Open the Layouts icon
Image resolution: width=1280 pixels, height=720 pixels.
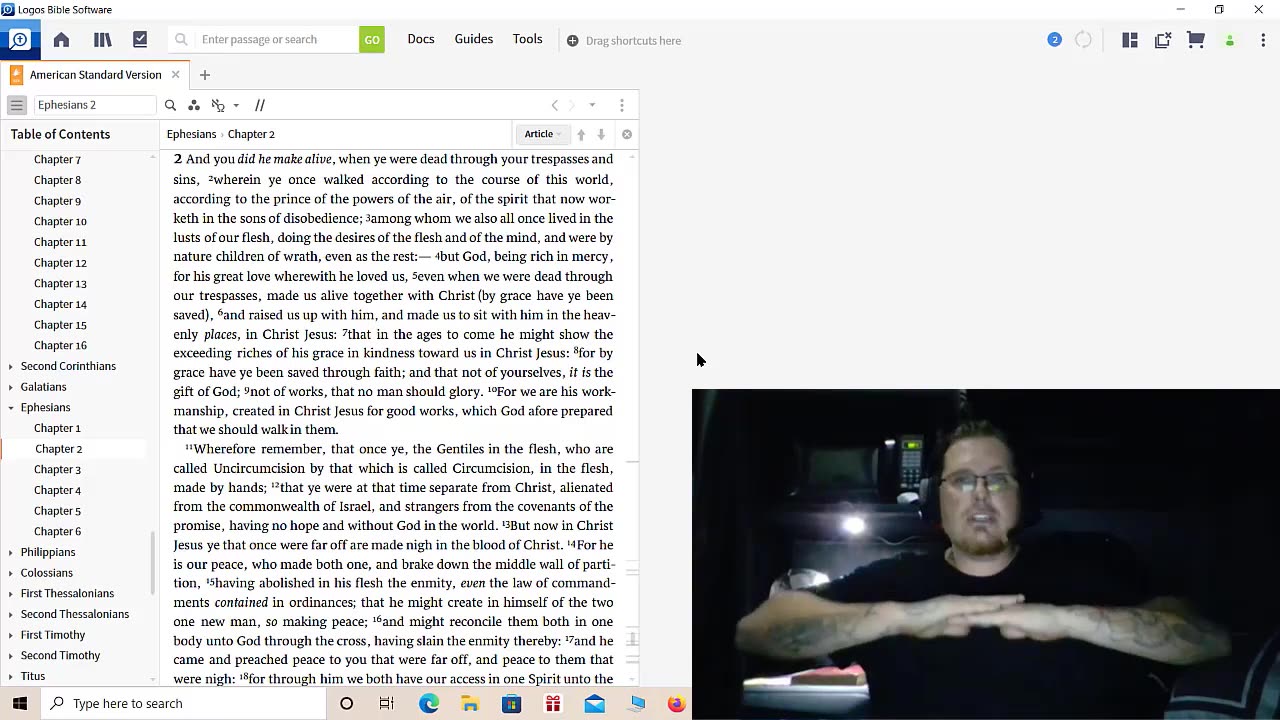coord(1130,40)
